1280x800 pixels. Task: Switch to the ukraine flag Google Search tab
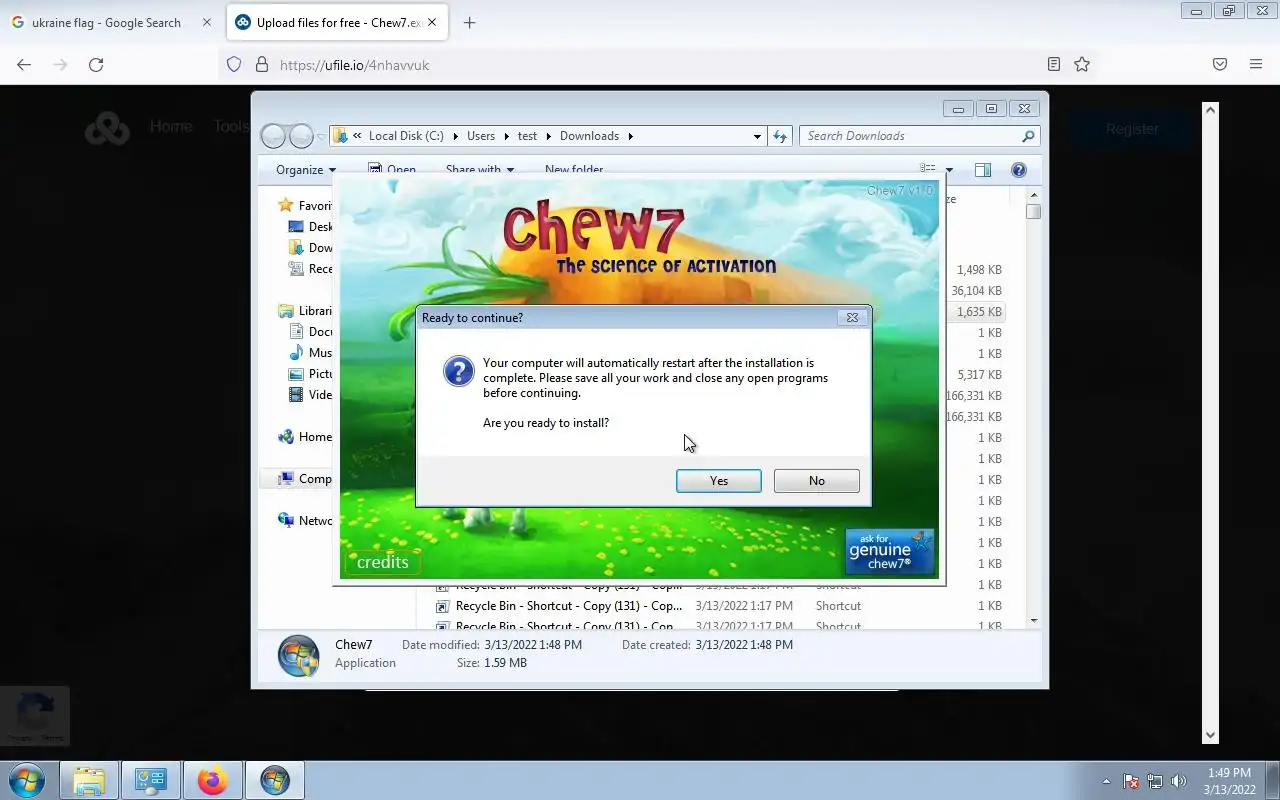[x=106, y=22]
